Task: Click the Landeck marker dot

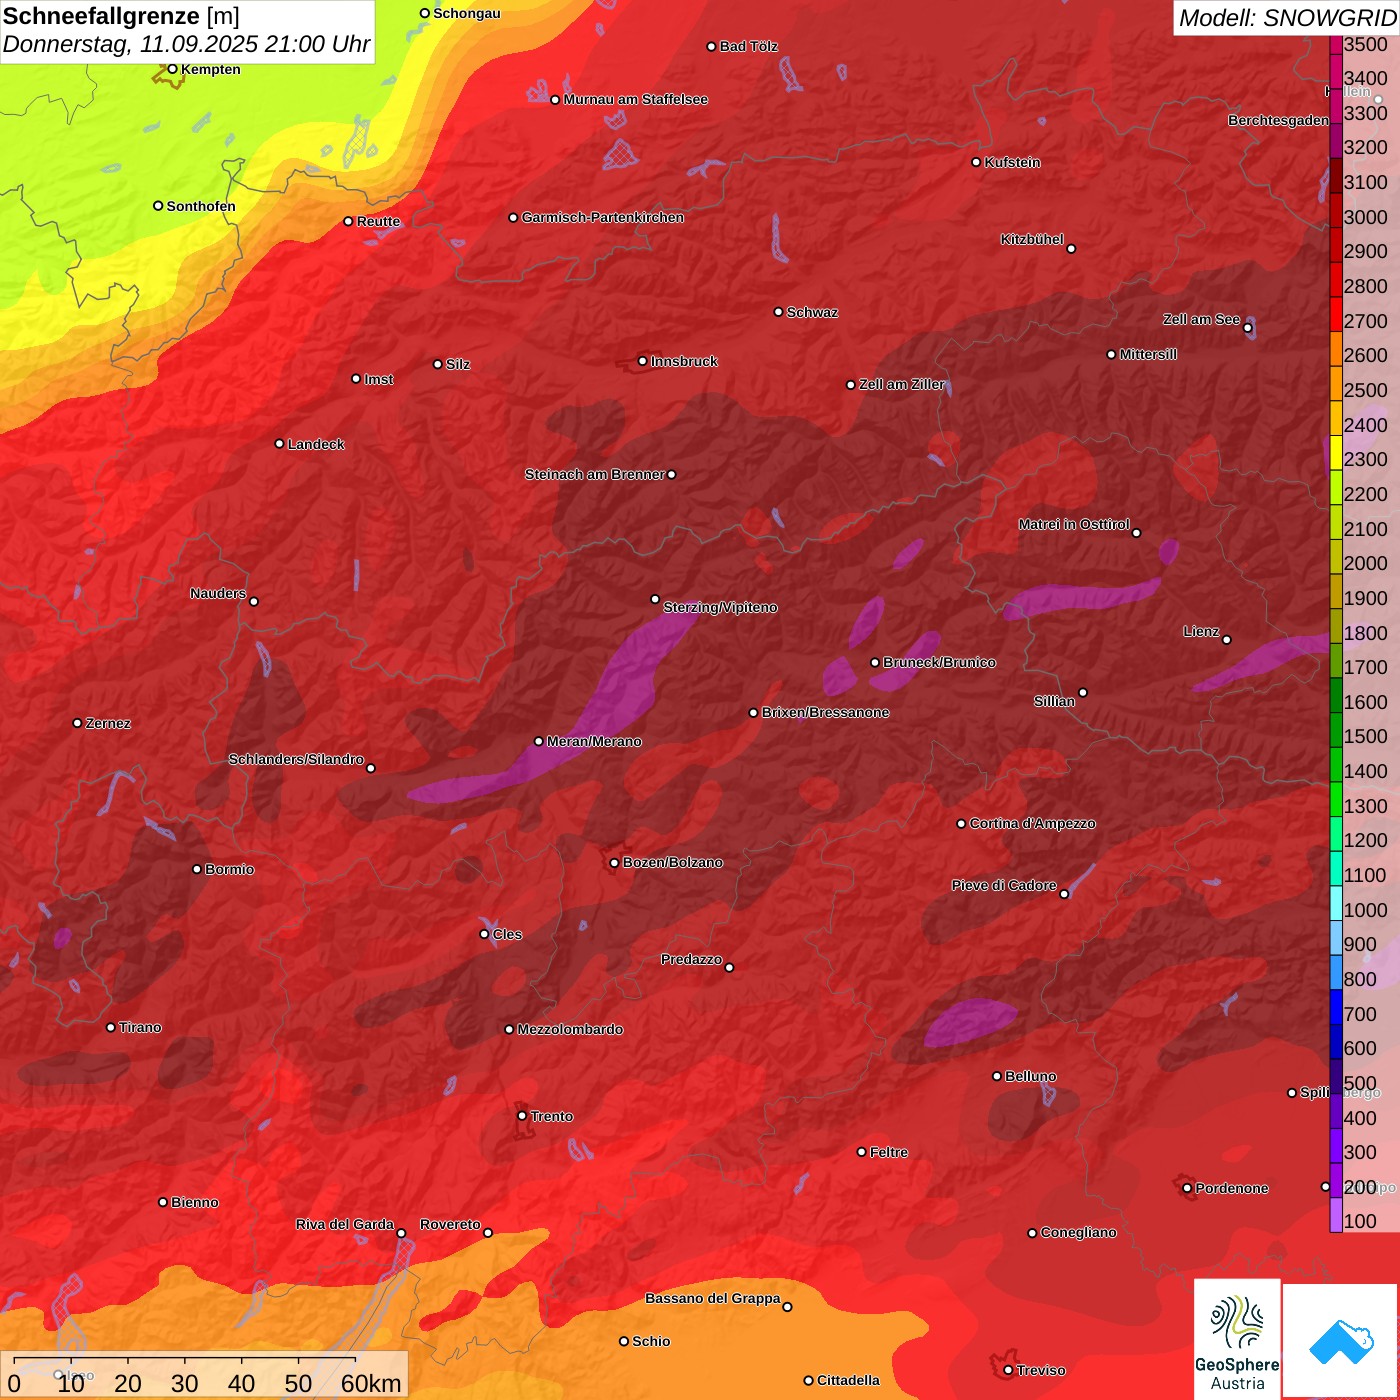Action: tap(279, 444)
